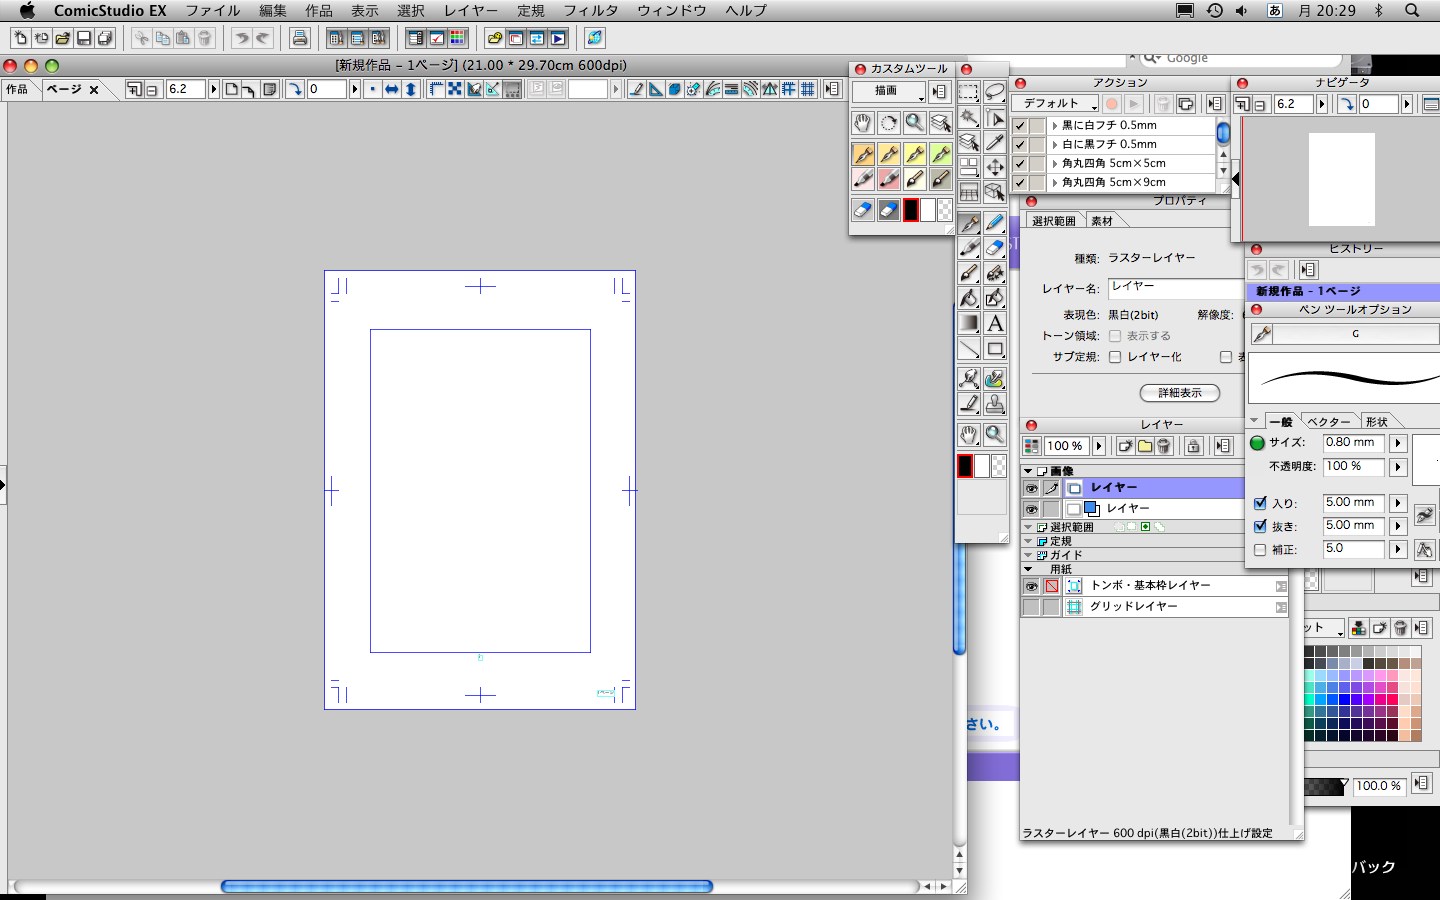Click the lock layer icon in layer panel
1440x900 pixels.
pyautogui.click(x=1193, y=447)
